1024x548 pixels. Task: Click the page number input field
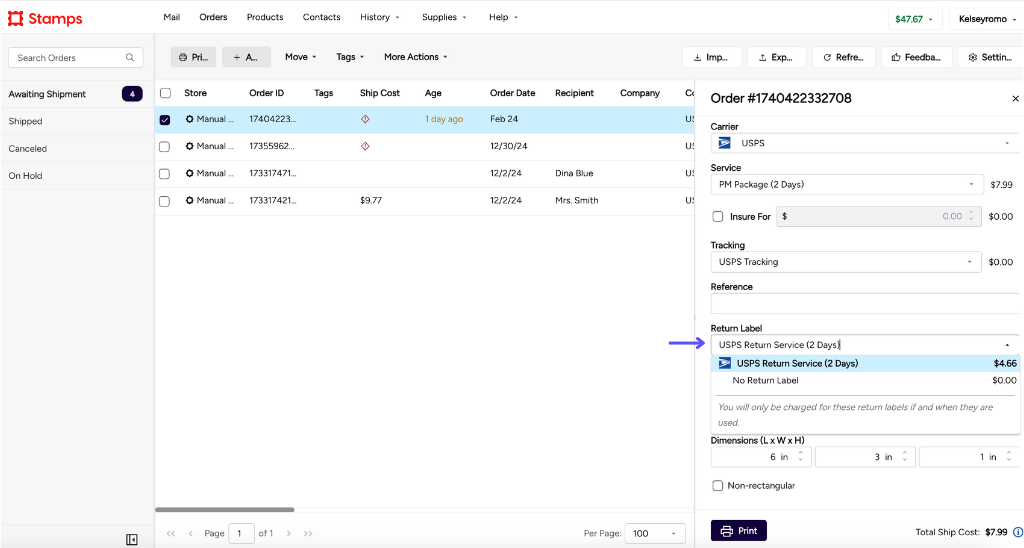coord(241,534)
